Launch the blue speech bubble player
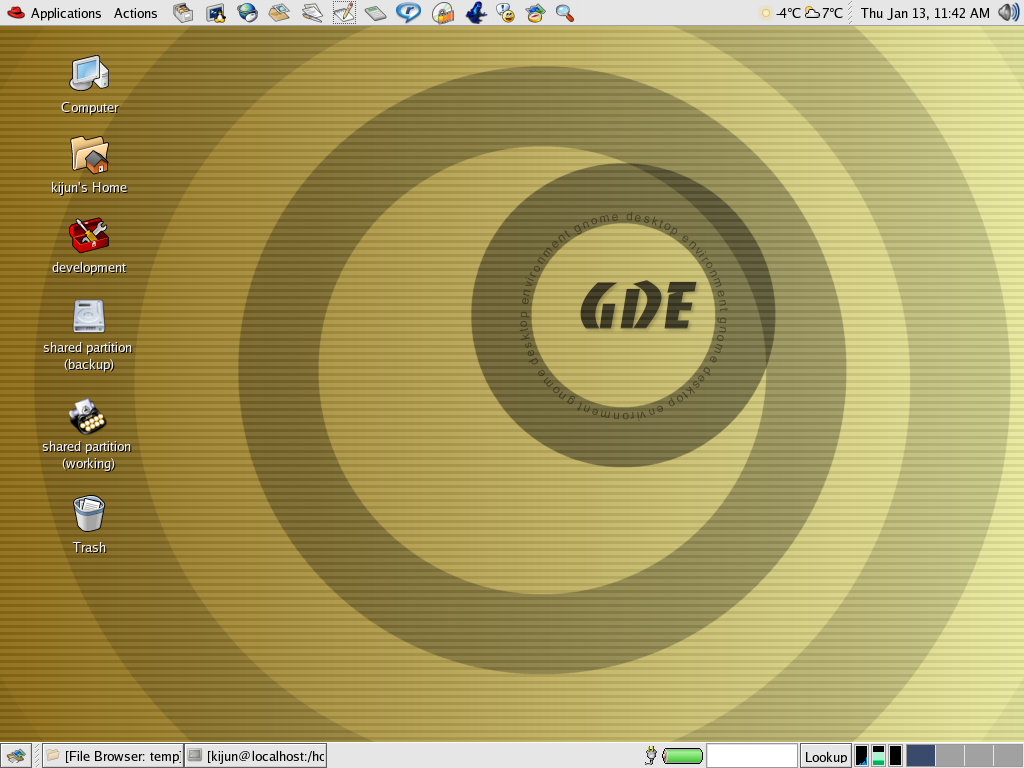 click(x=409, y=13)
